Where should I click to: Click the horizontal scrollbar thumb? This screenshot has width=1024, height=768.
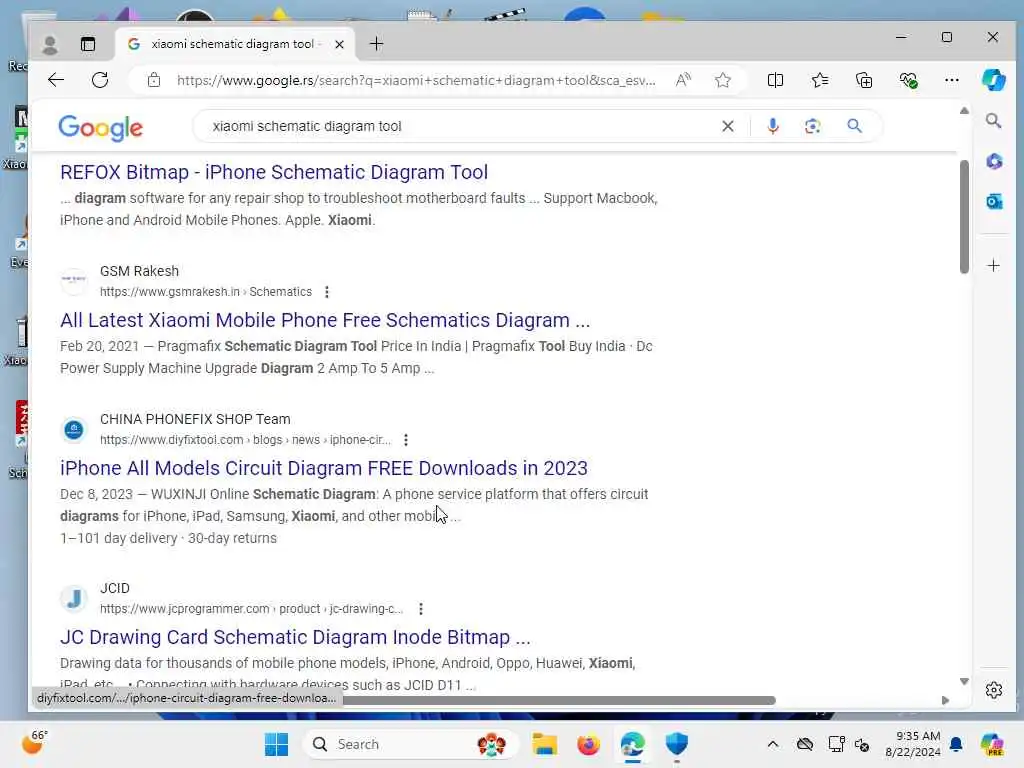tap(558, 701)
